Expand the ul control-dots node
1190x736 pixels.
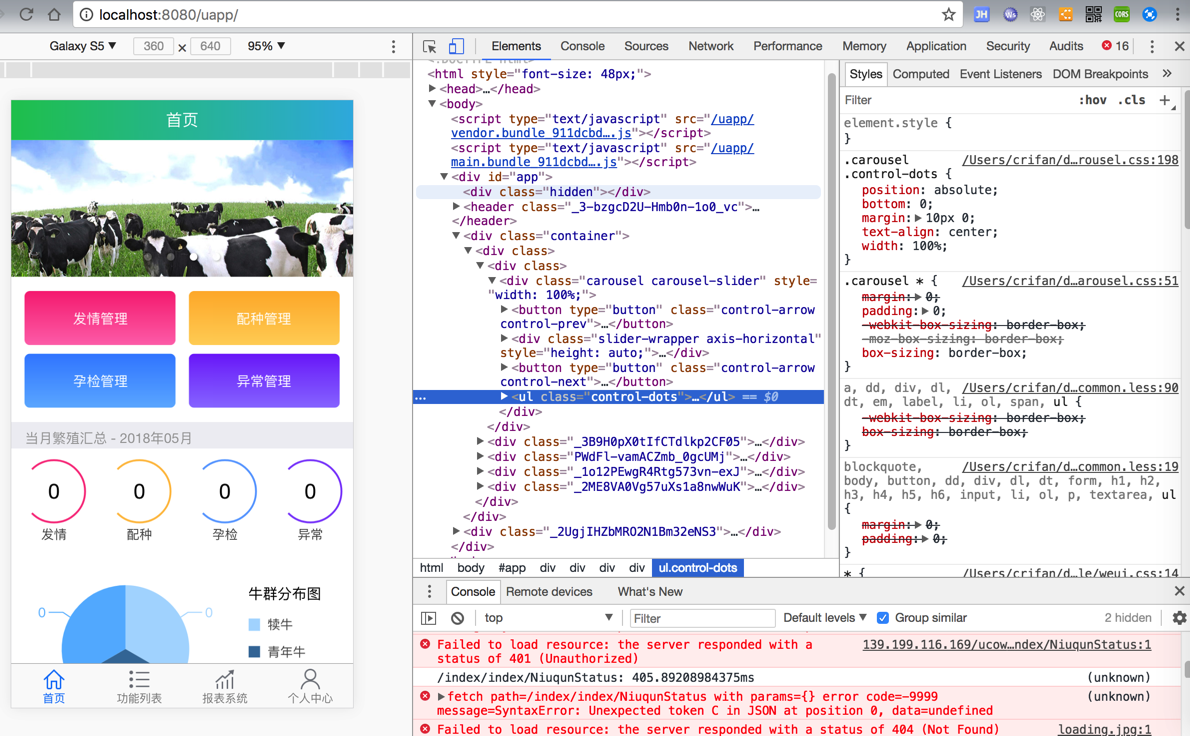(505, 397)
